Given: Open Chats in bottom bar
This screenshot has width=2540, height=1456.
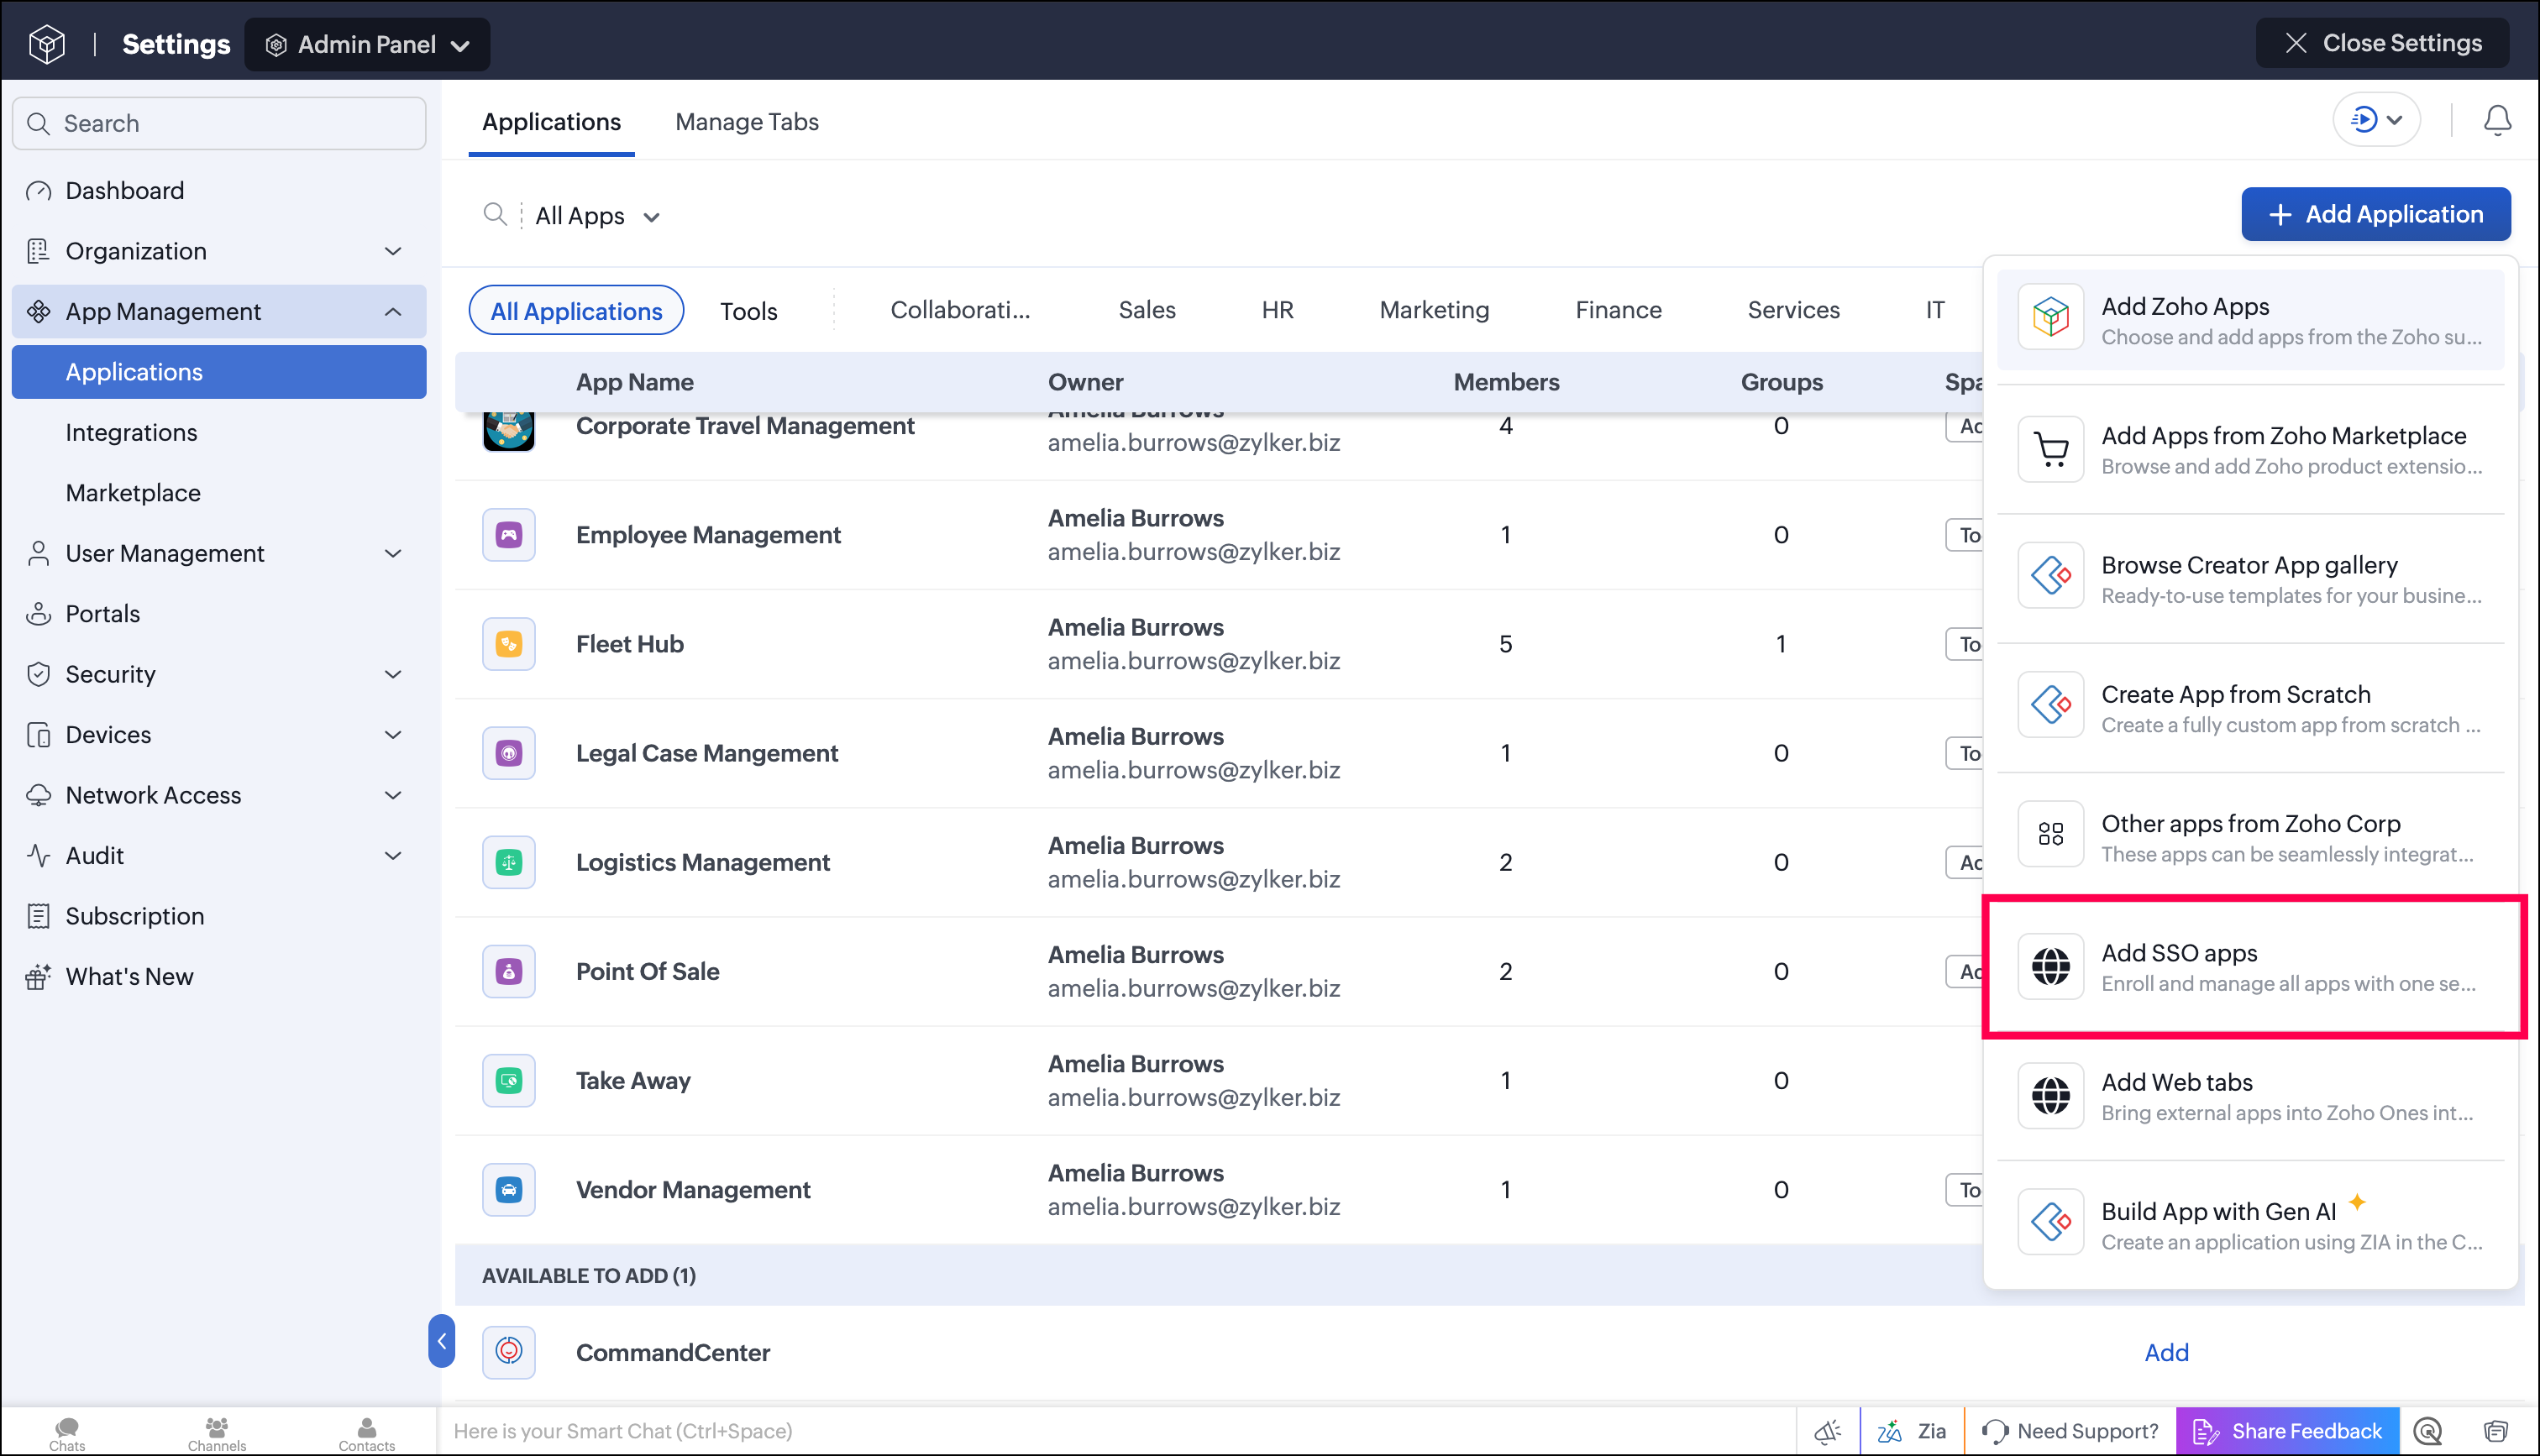Looking at the screenshot, I should (67, 1433).
